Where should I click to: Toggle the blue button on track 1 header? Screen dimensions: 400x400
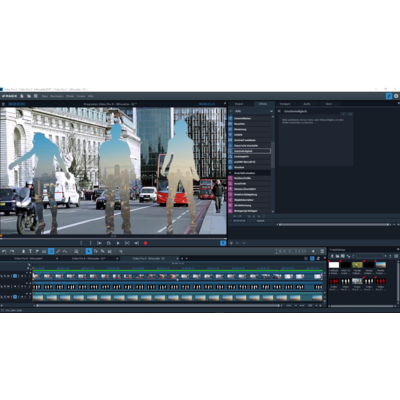(x=15, y=276)
